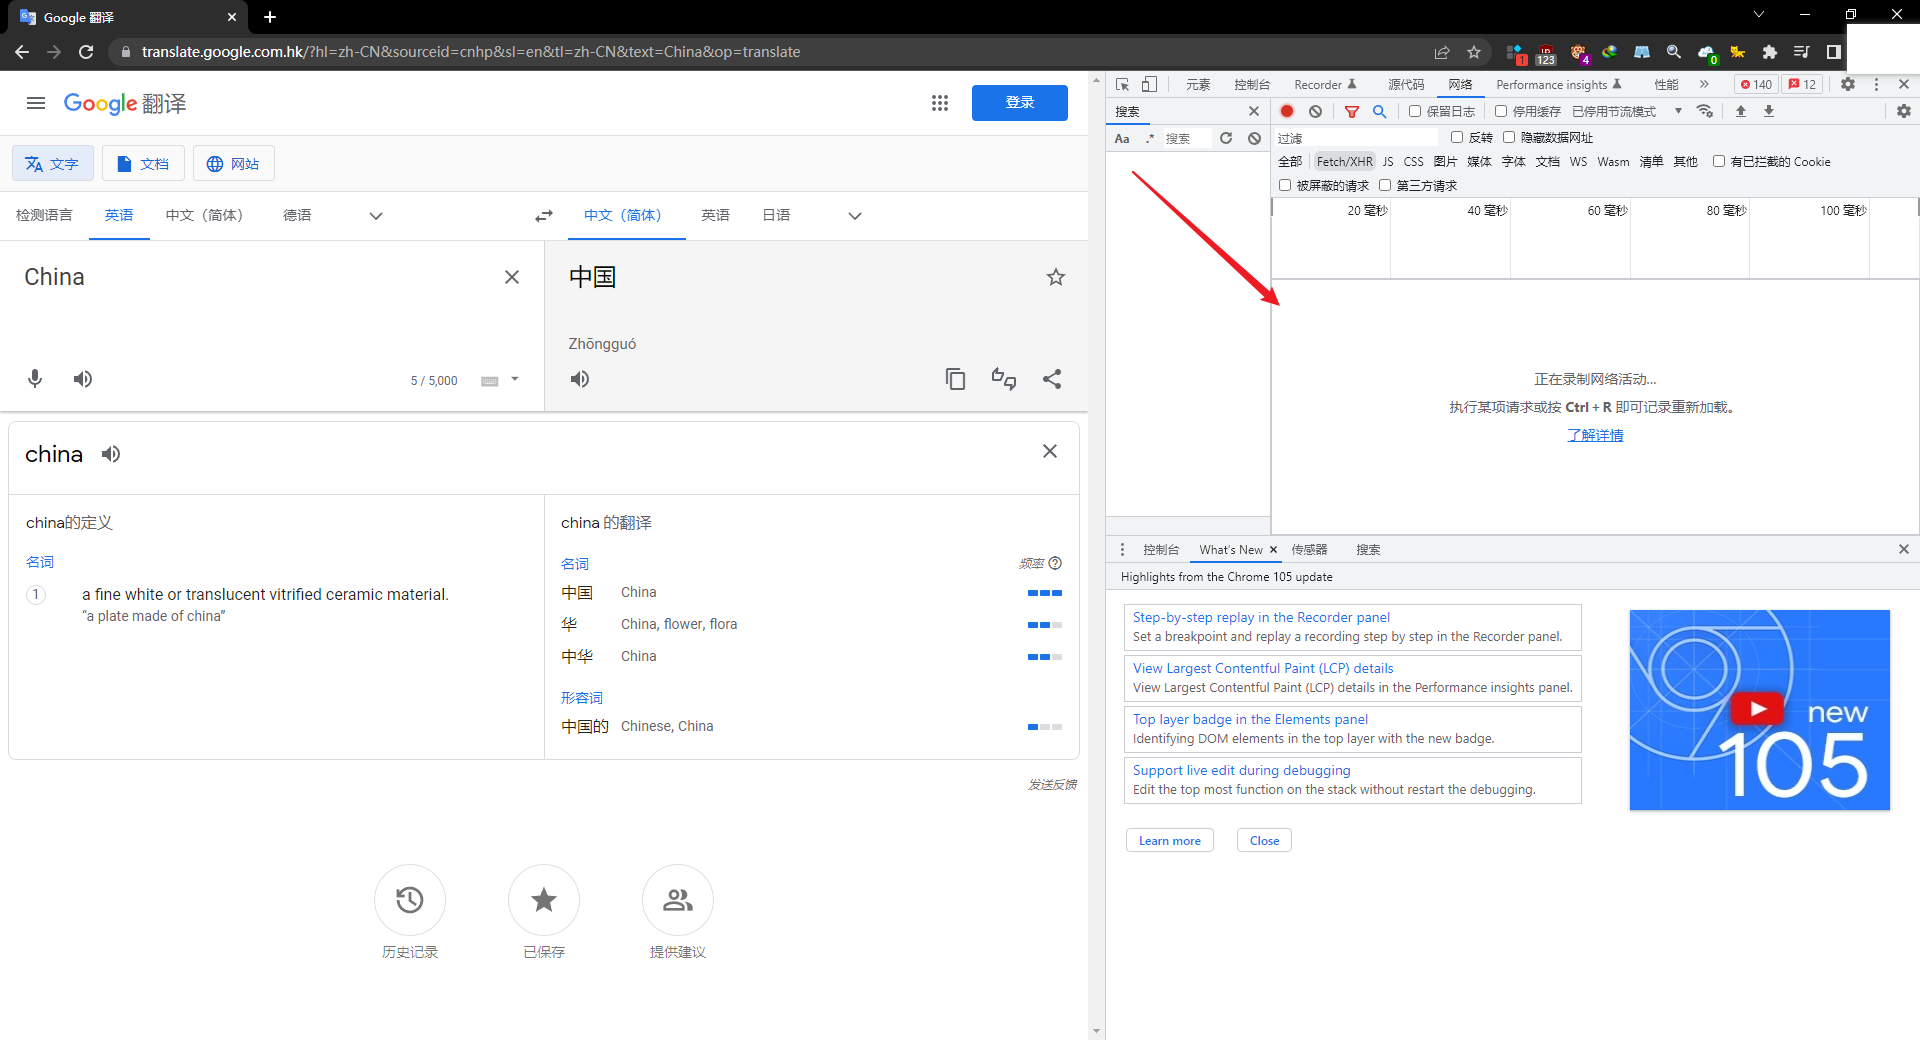
Task: Expand more target languages chevron
Action: coord(855,216)
